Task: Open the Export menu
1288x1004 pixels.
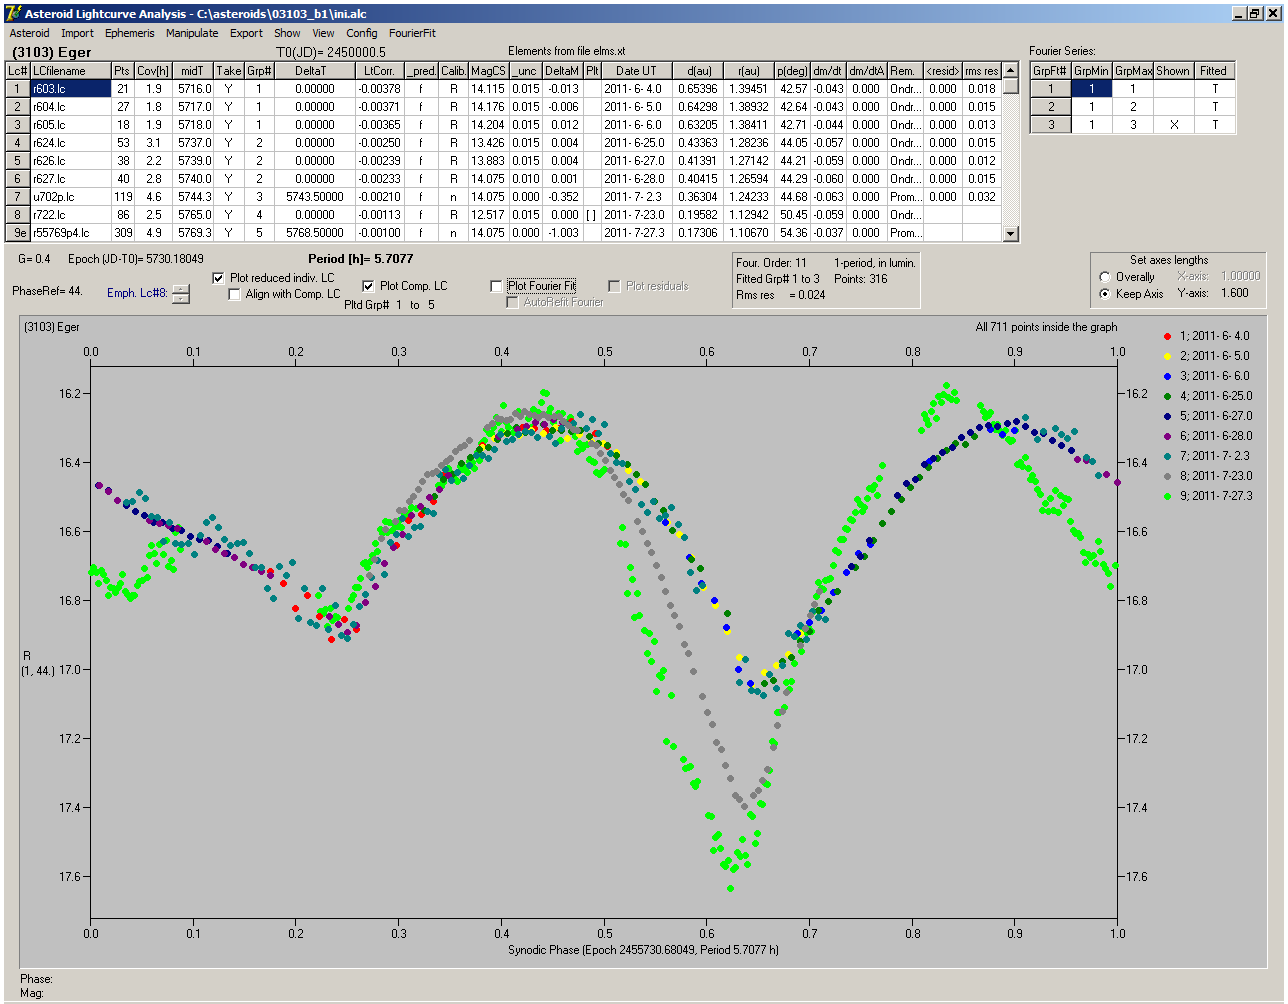Action: coord(246,33)
